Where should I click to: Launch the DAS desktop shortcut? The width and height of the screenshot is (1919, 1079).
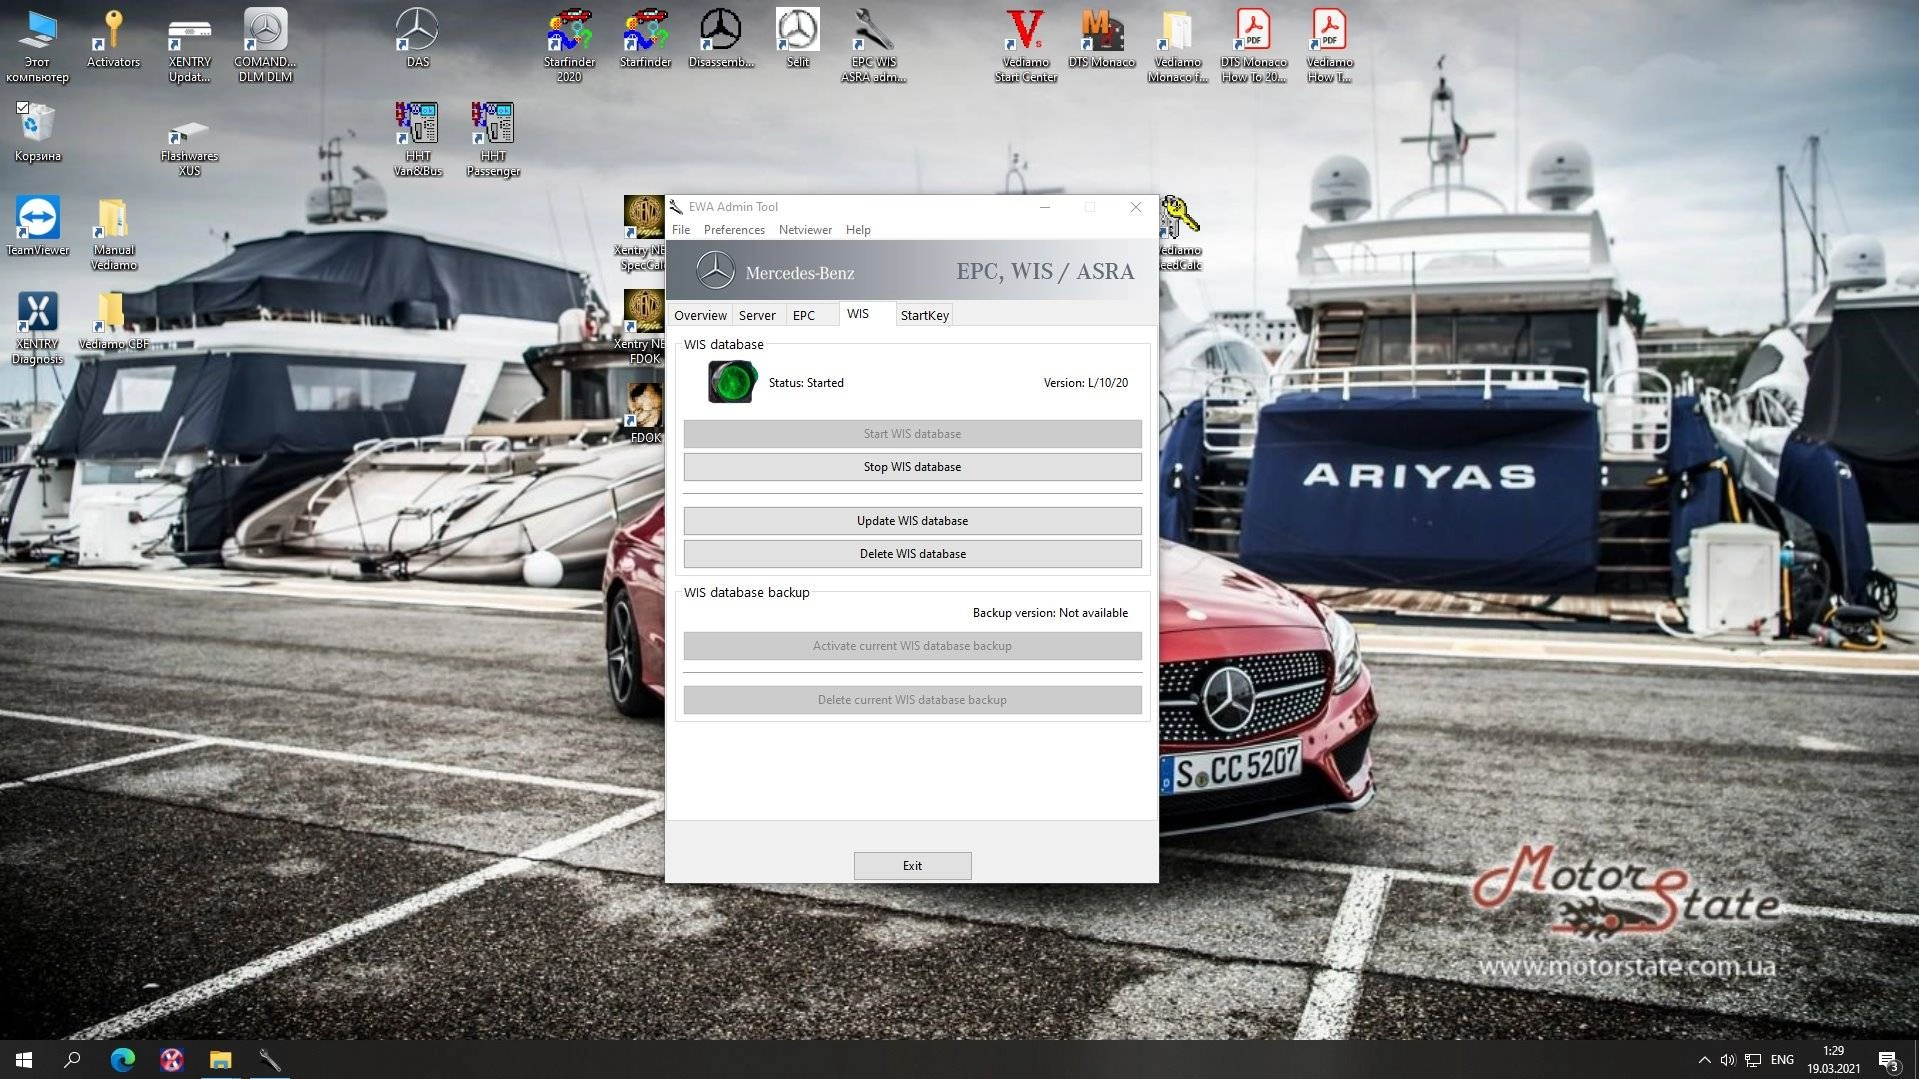coord(417,38)
